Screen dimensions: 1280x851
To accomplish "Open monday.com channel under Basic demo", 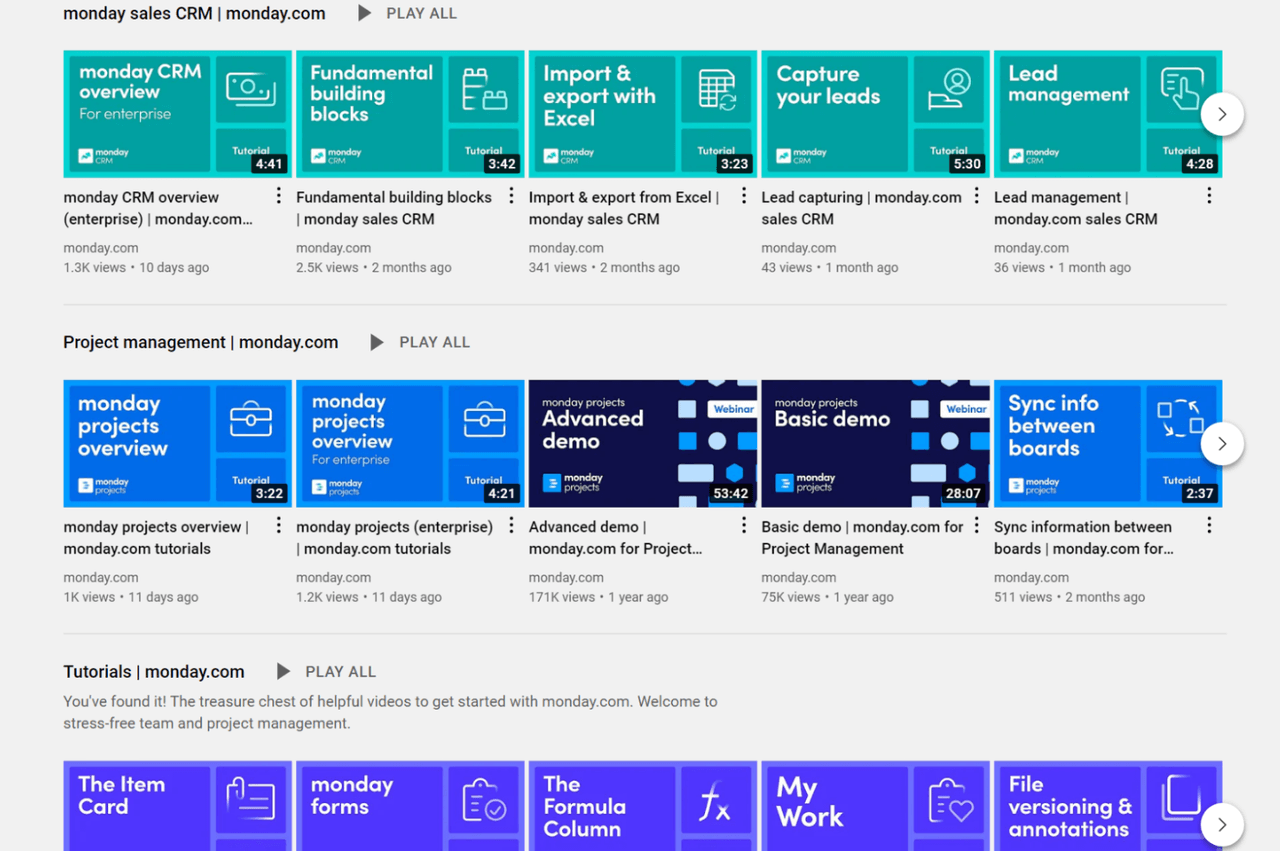I will [799, 577].
